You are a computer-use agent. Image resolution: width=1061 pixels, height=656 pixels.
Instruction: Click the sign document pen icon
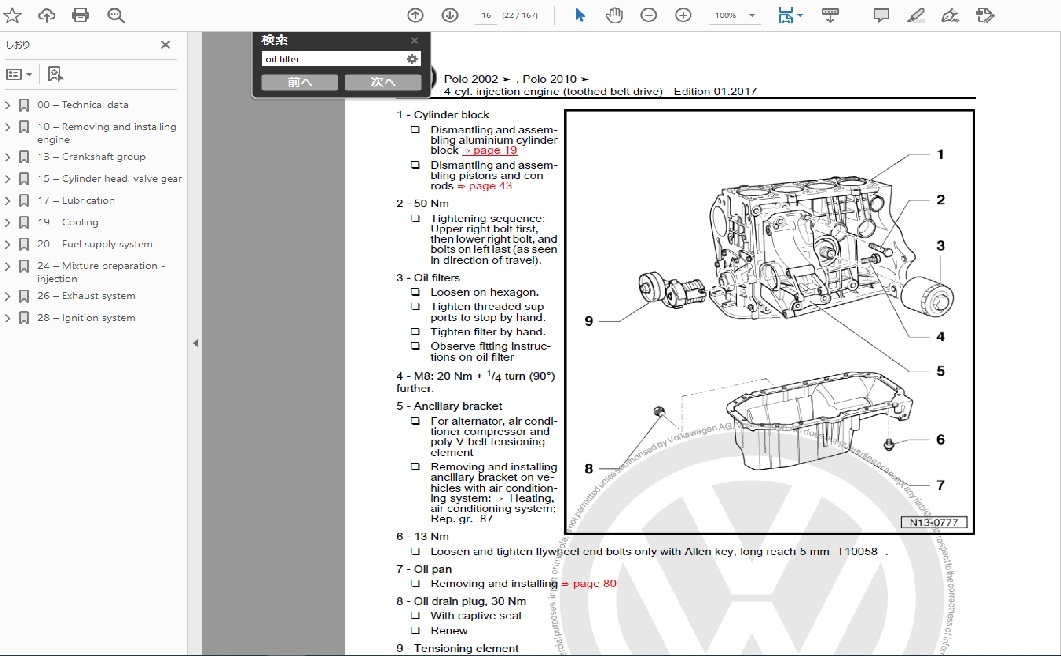(x=950, y=15)
